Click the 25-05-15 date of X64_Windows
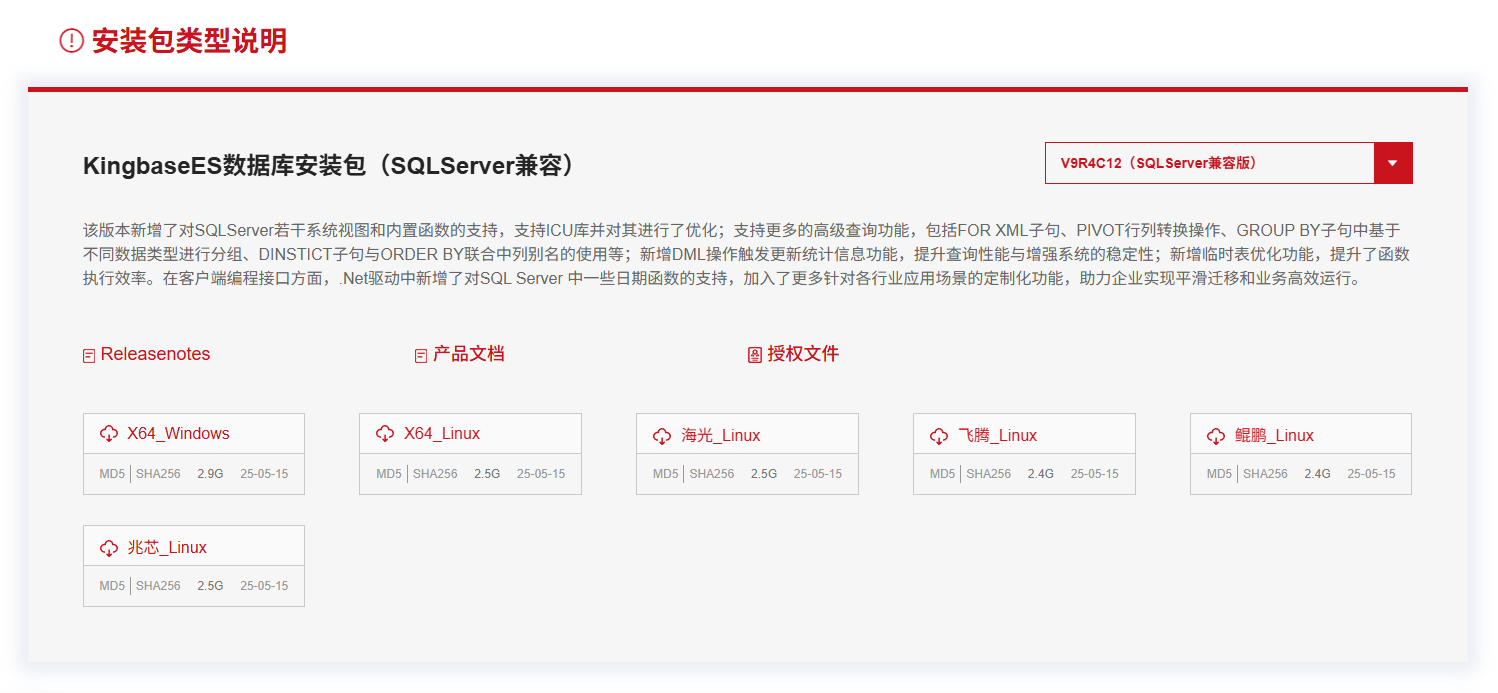 click(264, 474)
